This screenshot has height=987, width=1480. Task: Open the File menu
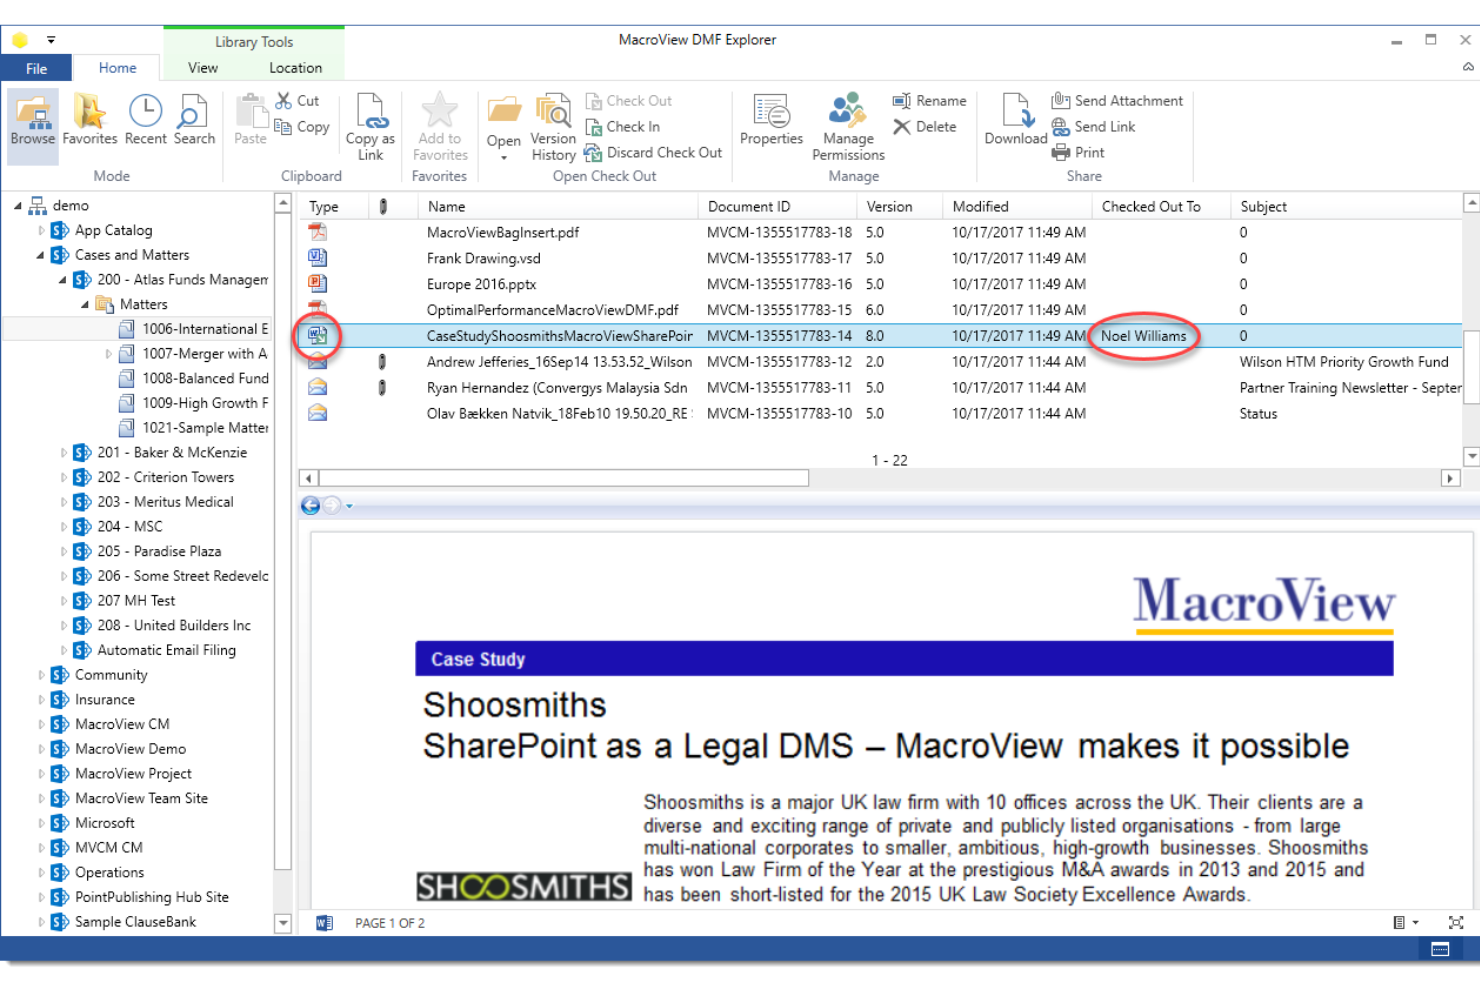[x=36, y=67]
